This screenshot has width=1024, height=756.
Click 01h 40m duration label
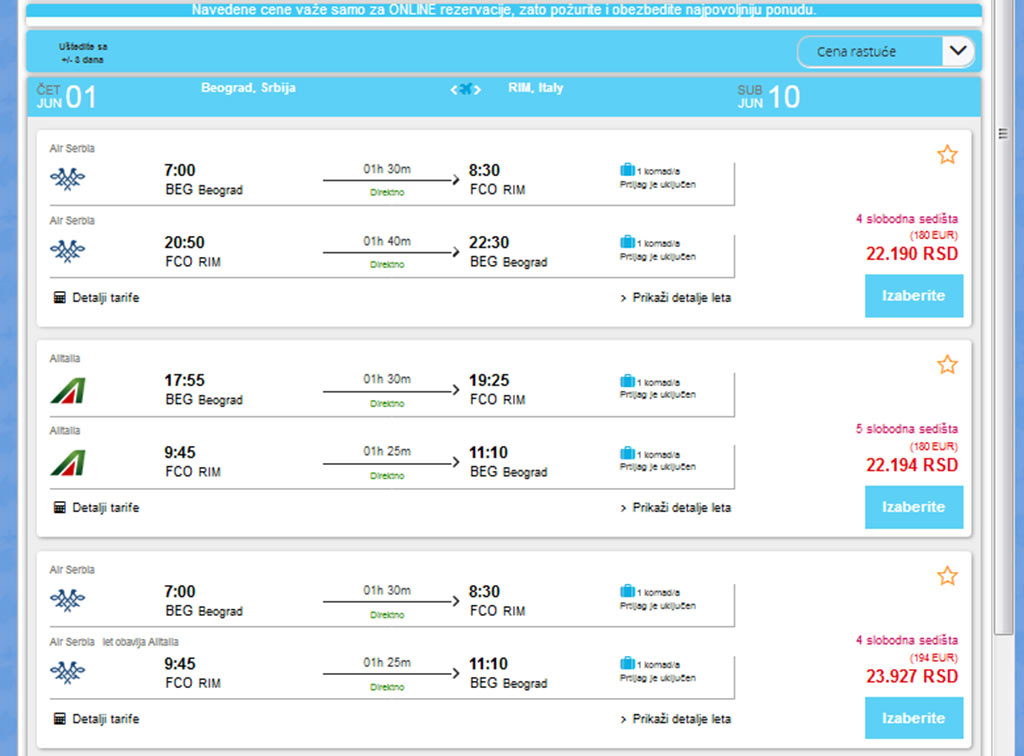pos(387,241)
